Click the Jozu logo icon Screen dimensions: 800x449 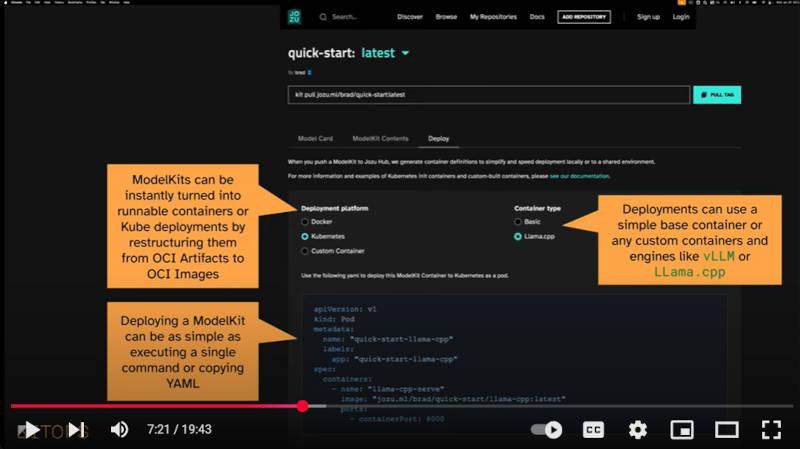tap(294, 17)
